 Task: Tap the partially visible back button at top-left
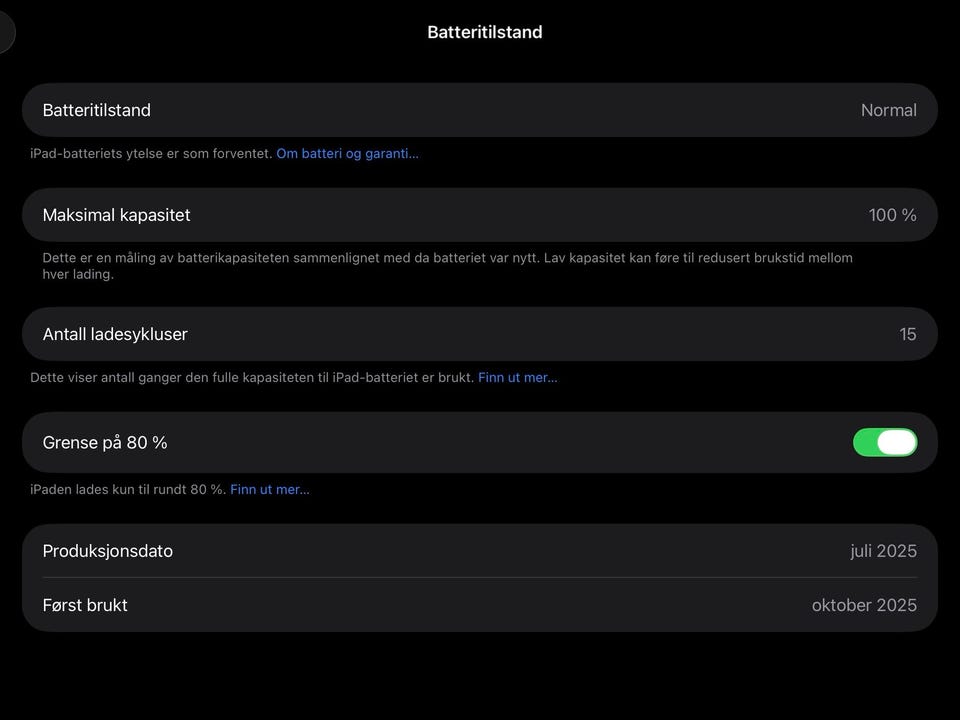pyautogui.click(x=6, y=32)
